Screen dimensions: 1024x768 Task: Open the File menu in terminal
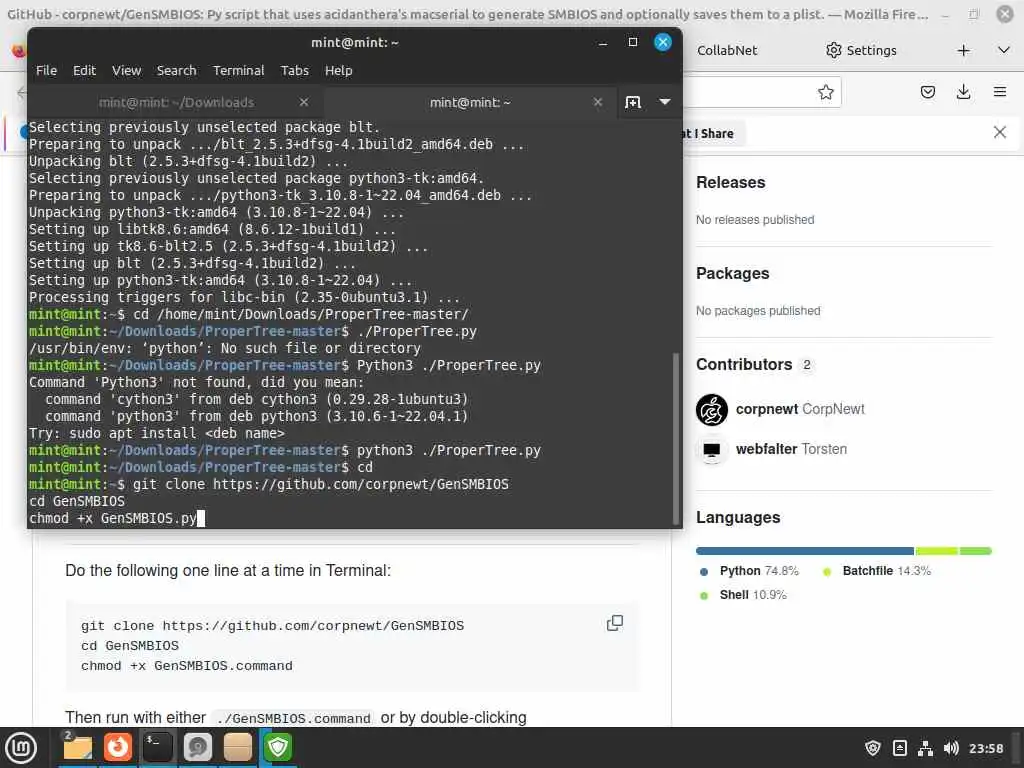(x=46, y=71)
